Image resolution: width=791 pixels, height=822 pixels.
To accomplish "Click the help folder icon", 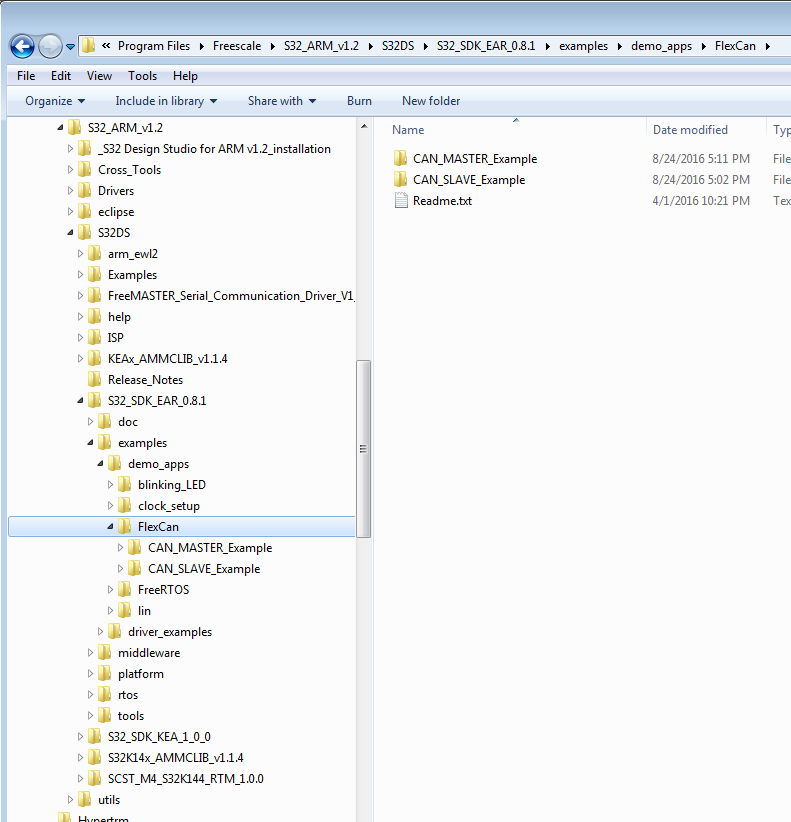I will click(x=95, y=316).
